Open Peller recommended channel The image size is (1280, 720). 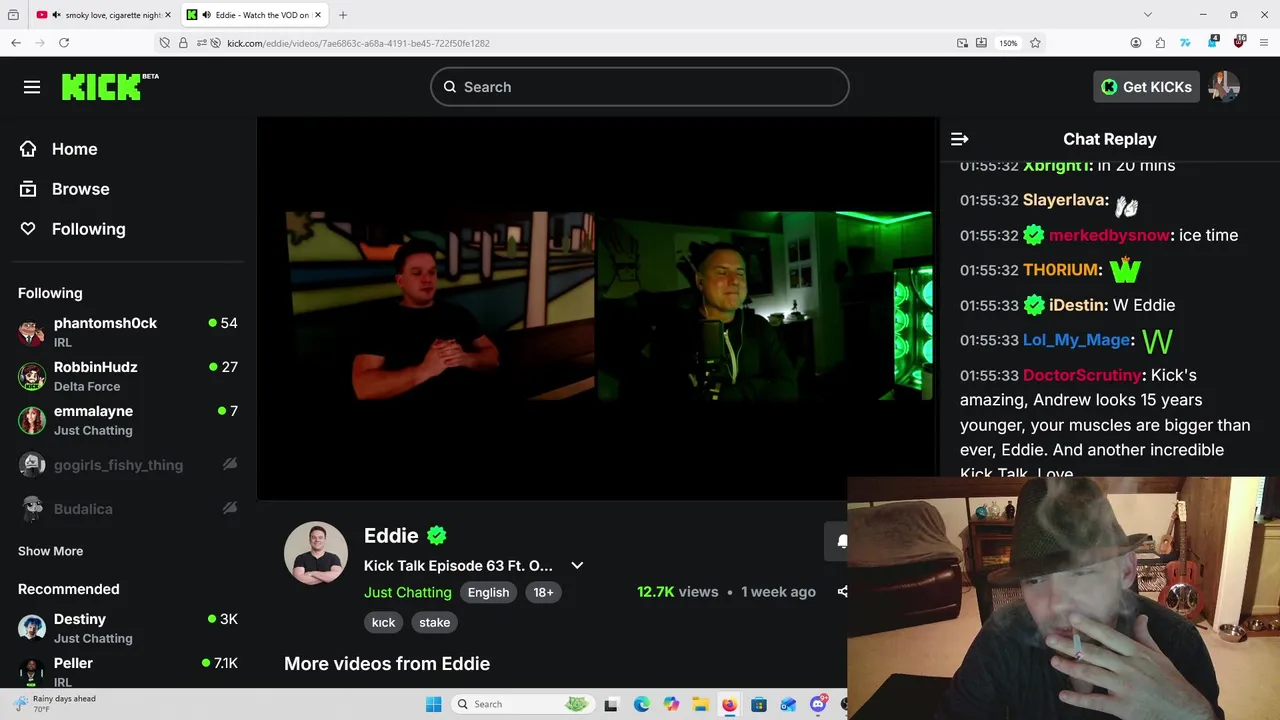pos(128,672)
